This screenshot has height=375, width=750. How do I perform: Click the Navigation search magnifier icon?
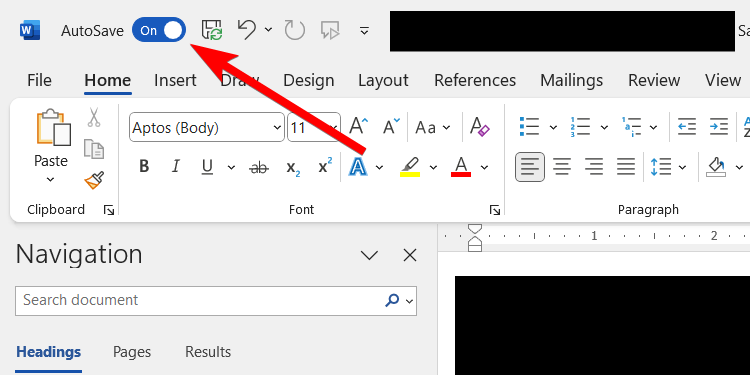click(x=392, y=301)
